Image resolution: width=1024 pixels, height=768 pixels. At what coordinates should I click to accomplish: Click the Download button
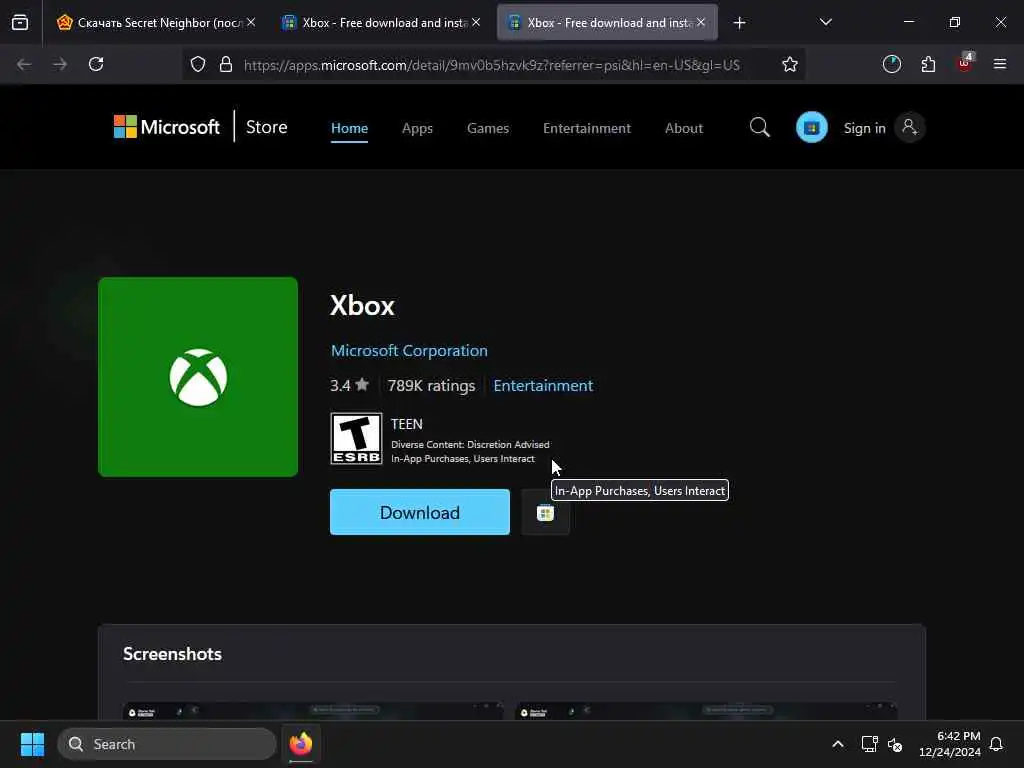pyautogui.click(x=420, y=512)
